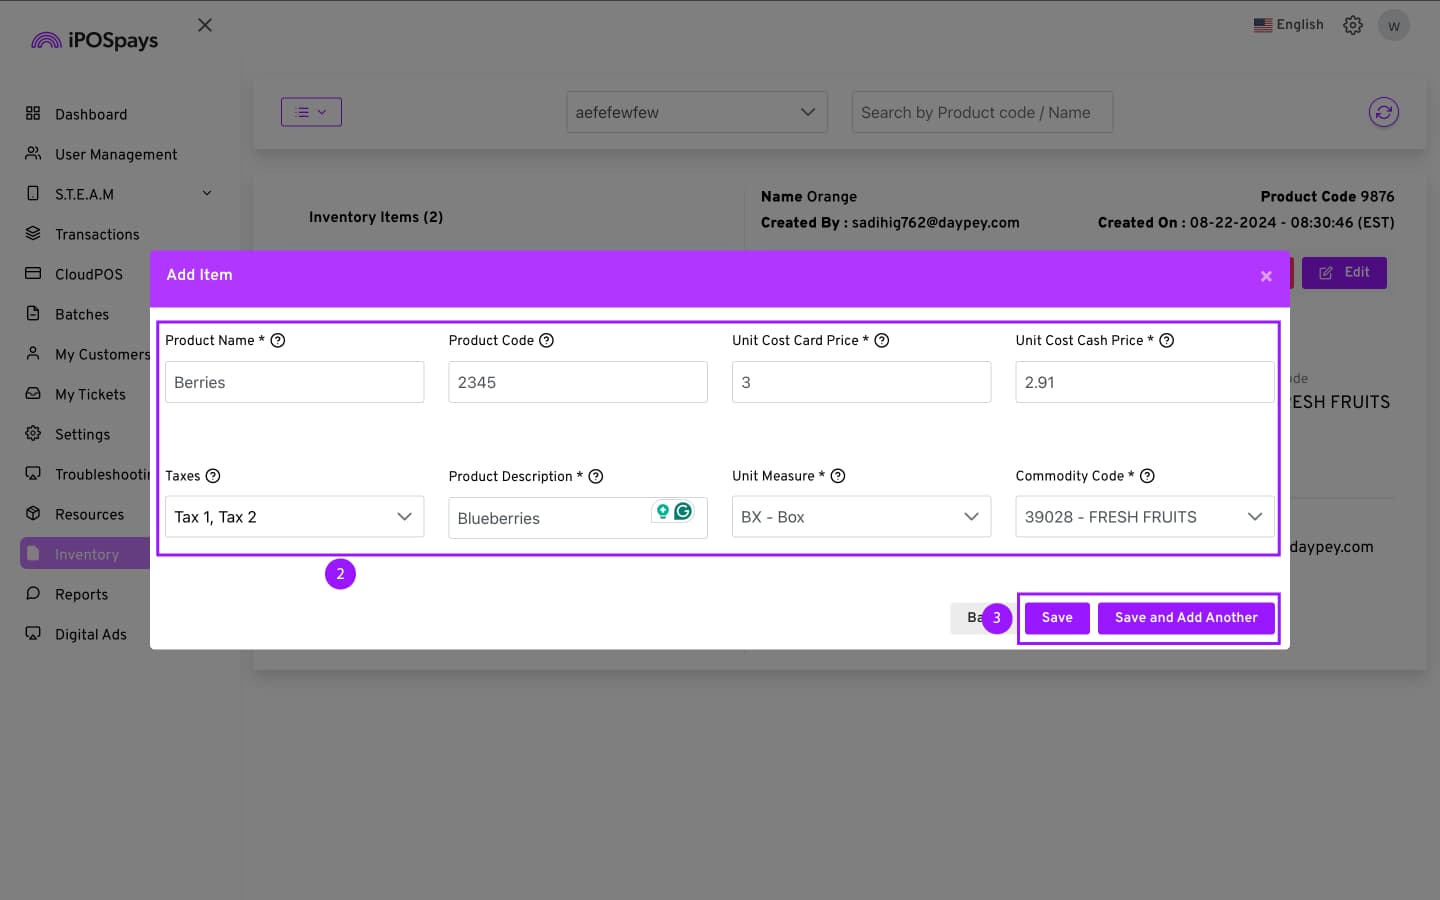1440x900 pixels.
Task: Click the Save button
Action: [1056, 618]
